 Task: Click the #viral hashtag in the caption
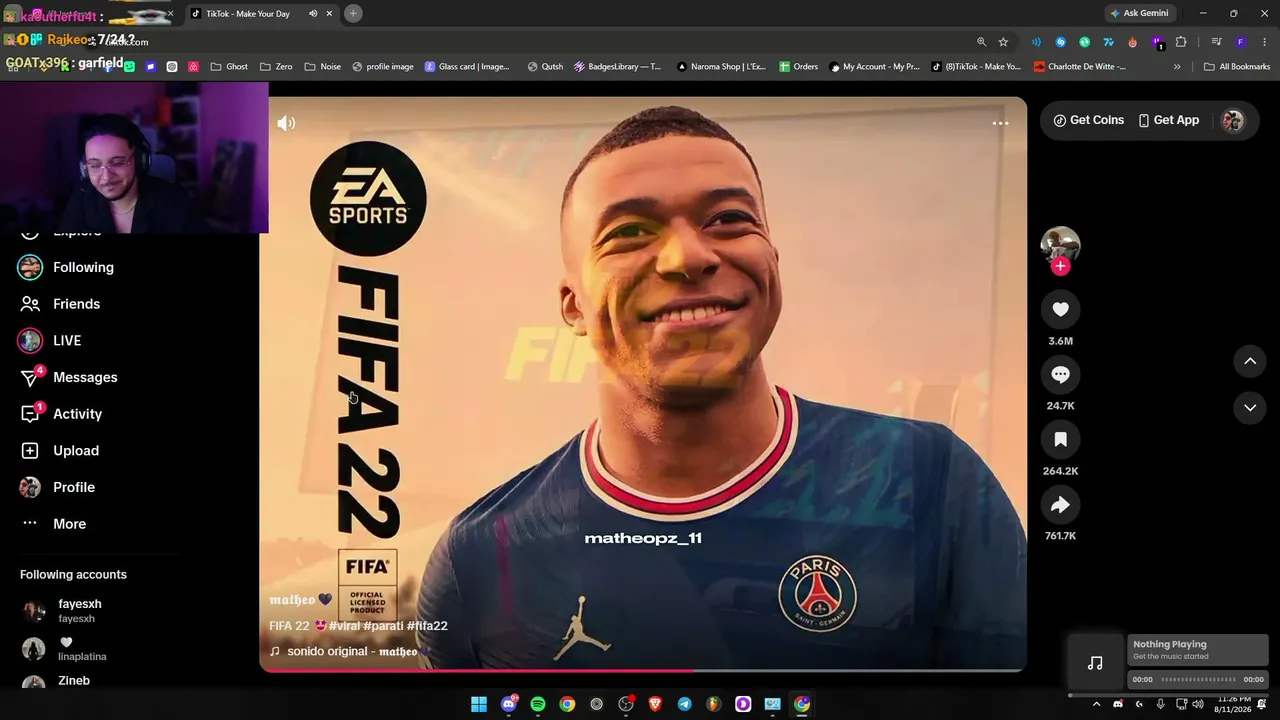point(344,626)
